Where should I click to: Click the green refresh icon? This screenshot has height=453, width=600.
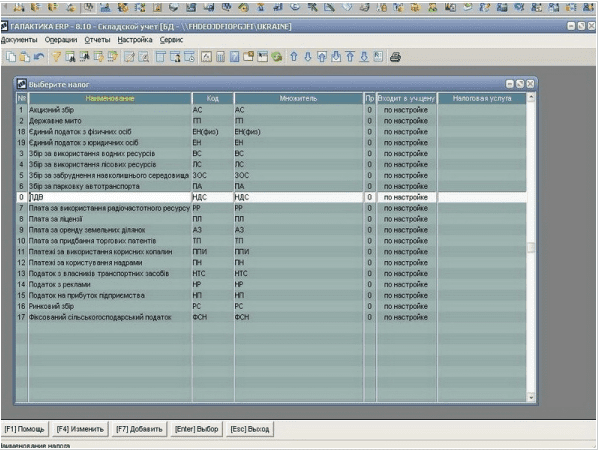pos(277,57)
